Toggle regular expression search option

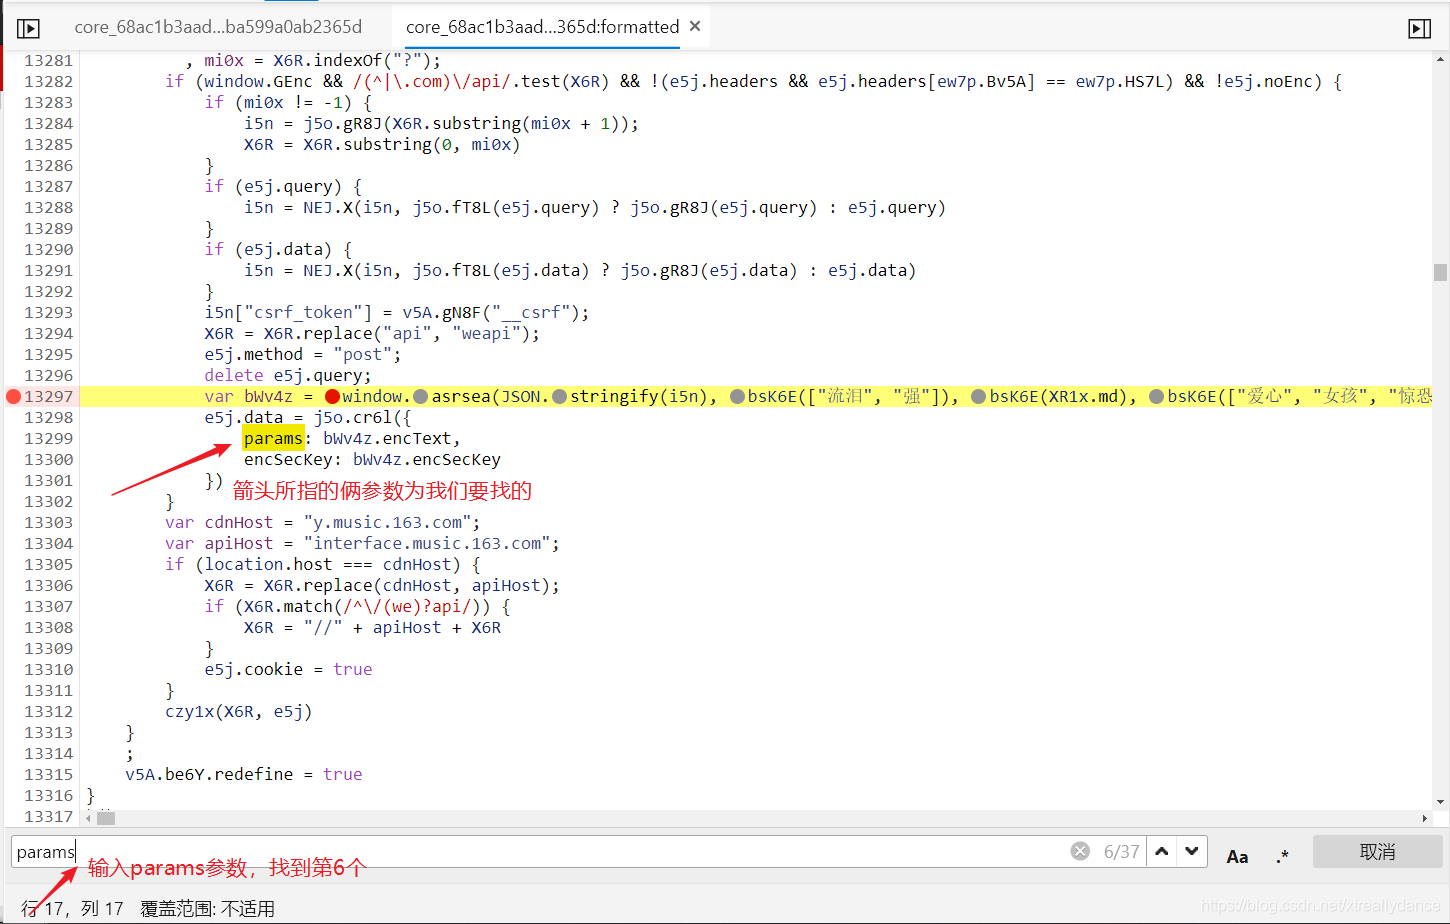click(x=1283, y=856)
